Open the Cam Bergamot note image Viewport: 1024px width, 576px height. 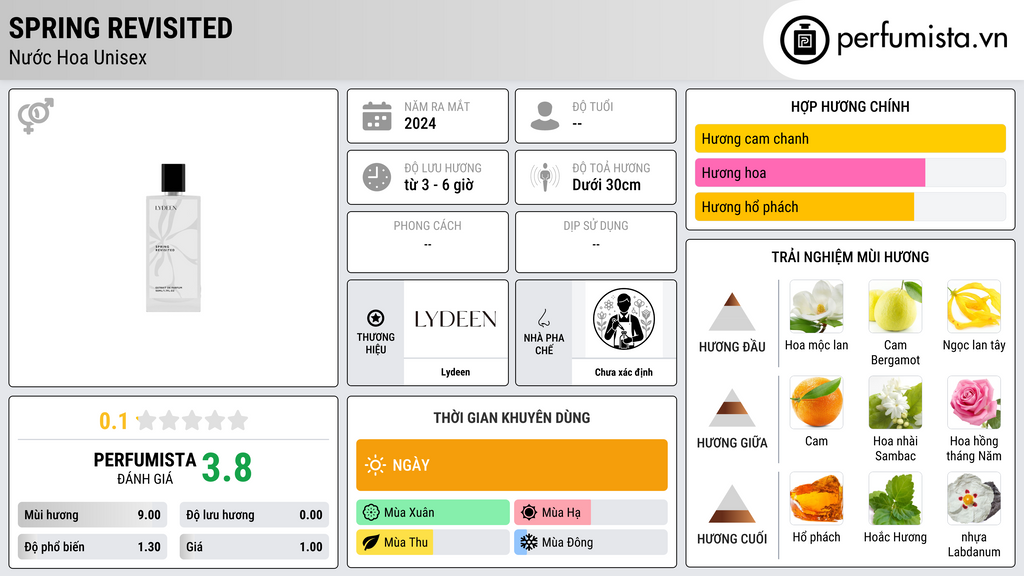click(x=895, y=306)
